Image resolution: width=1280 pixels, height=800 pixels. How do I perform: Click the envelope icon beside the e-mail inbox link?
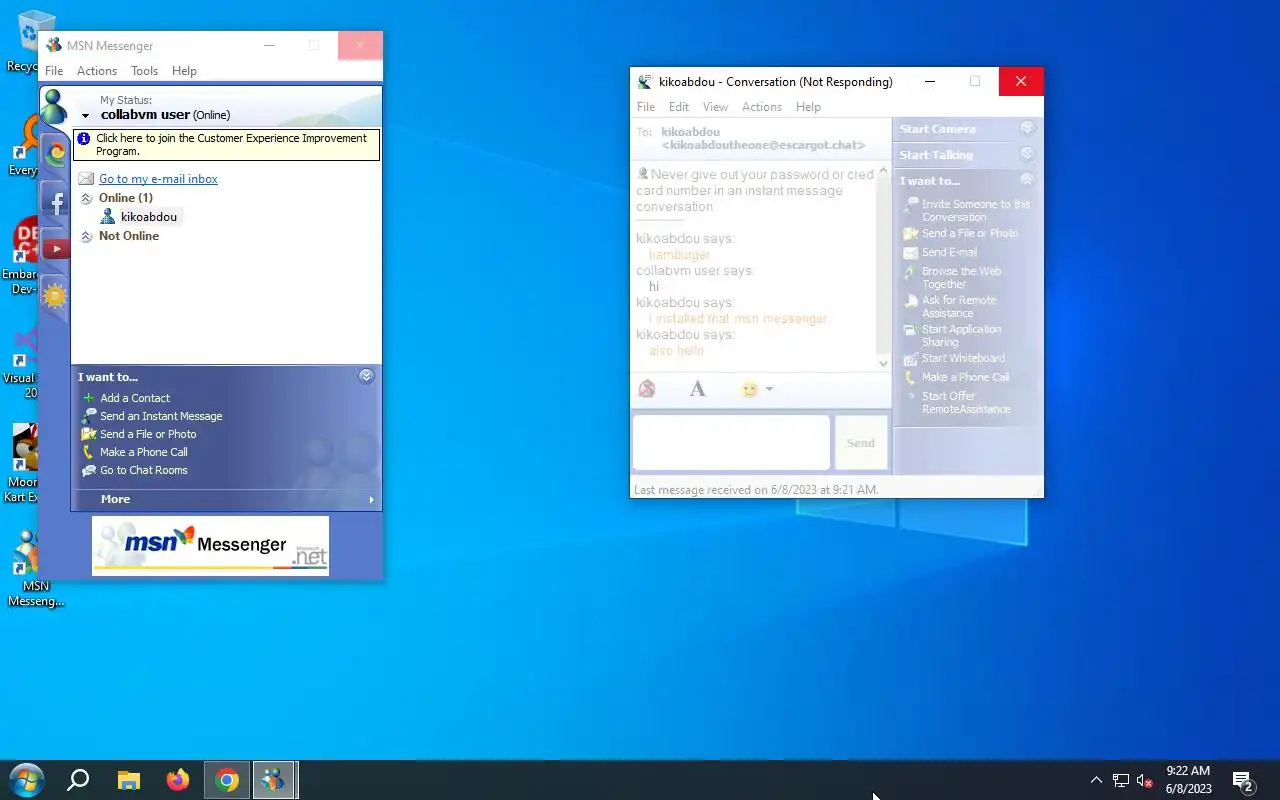click(x=87, y=179)
